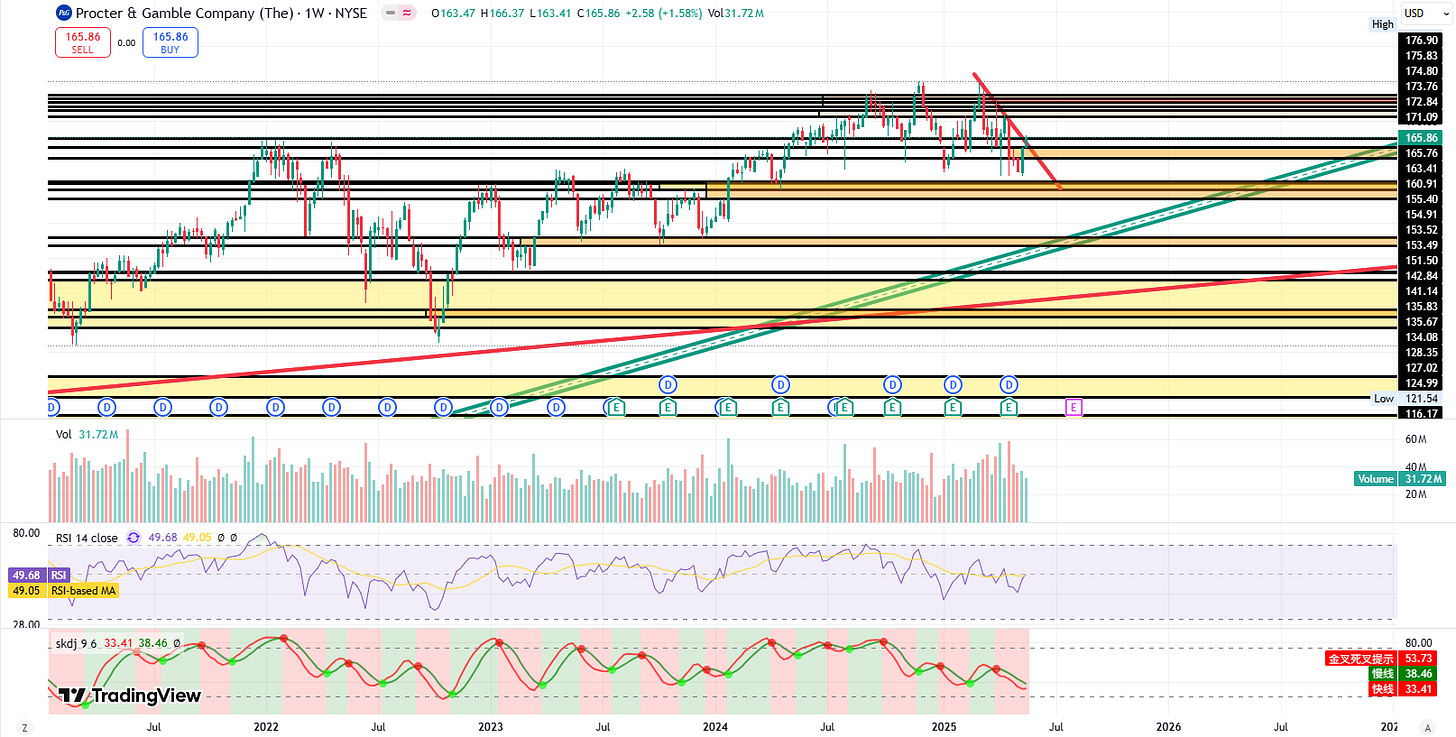
Task: Click the green Volume label on scale
Action: 1375,479
